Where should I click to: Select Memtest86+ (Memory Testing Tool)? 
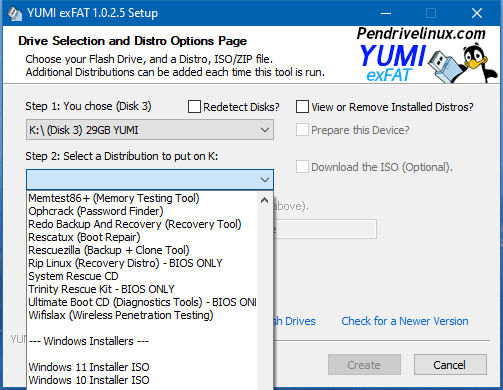[114, 198]
